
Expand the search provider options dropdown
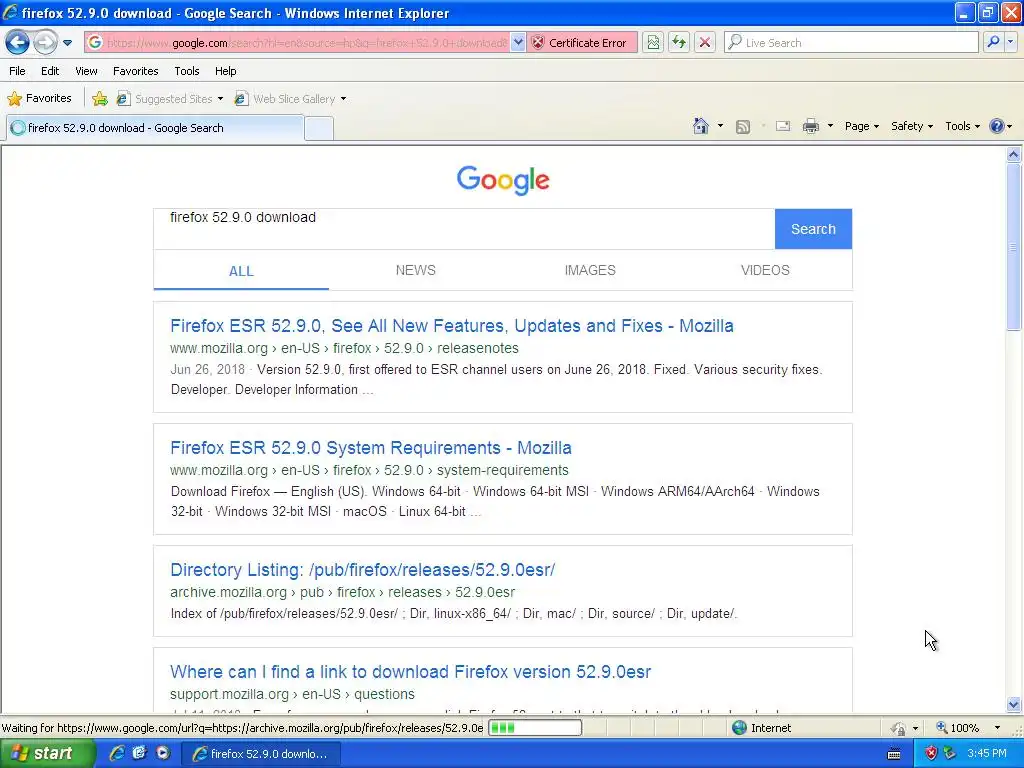click(x=1010, y=42)
